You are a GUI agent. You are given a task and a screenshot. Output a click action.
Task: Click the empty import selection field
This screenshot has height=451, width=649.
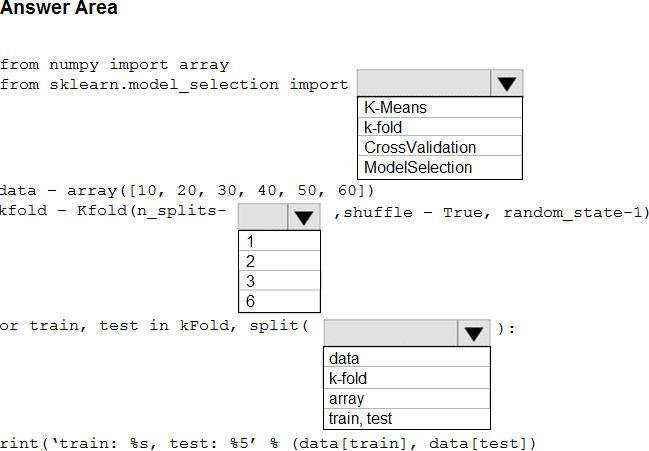(x=423, y=84)
